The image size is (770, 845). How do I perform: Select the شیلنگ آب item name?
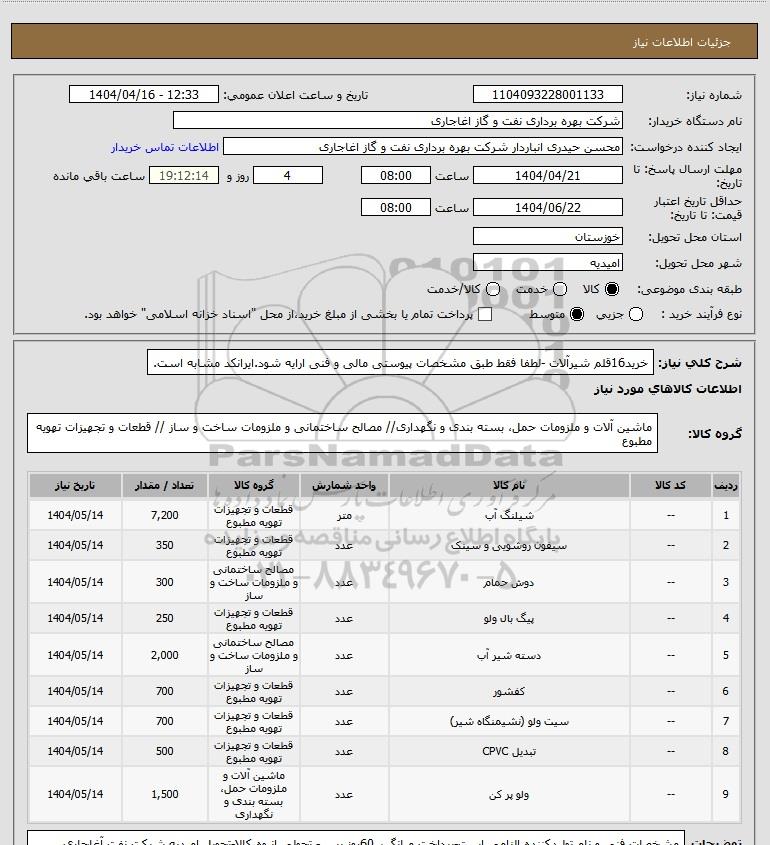coord(509,516)
